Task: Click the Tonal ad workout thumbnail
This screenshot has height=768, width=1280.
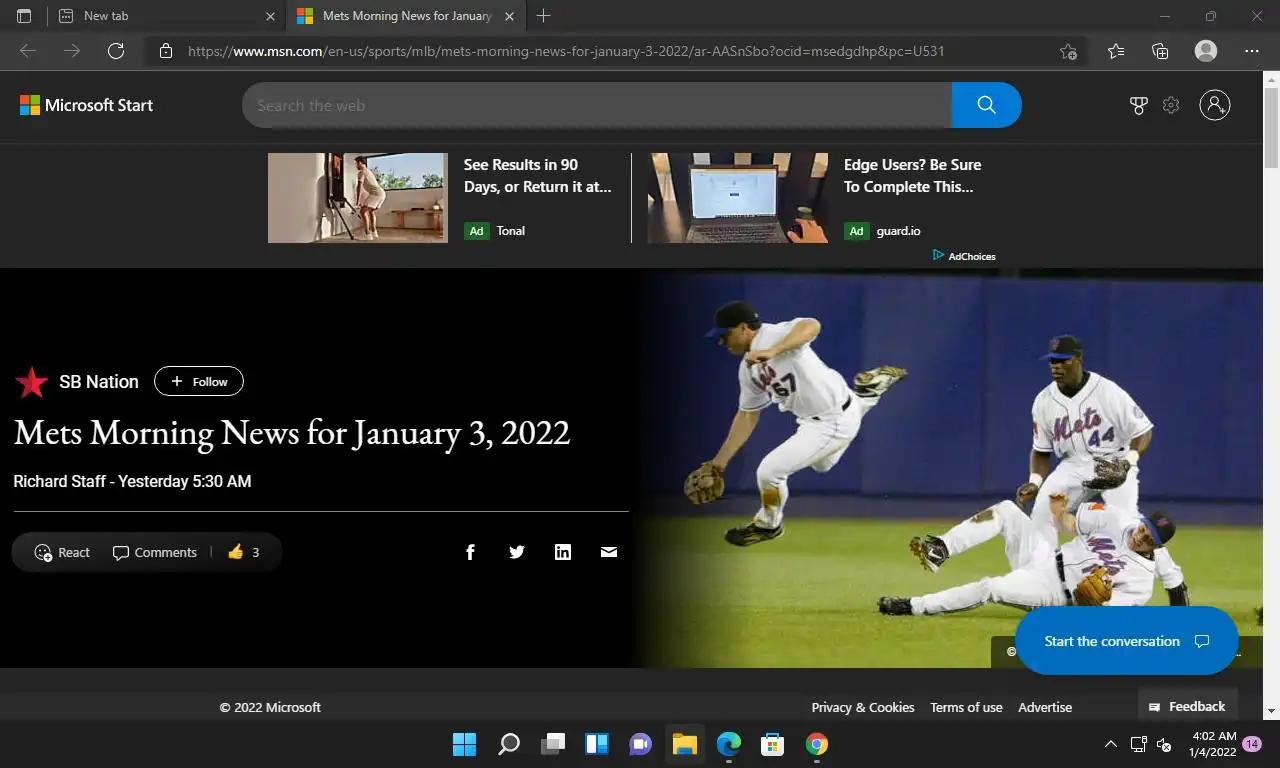Action: tap(358, 198)
